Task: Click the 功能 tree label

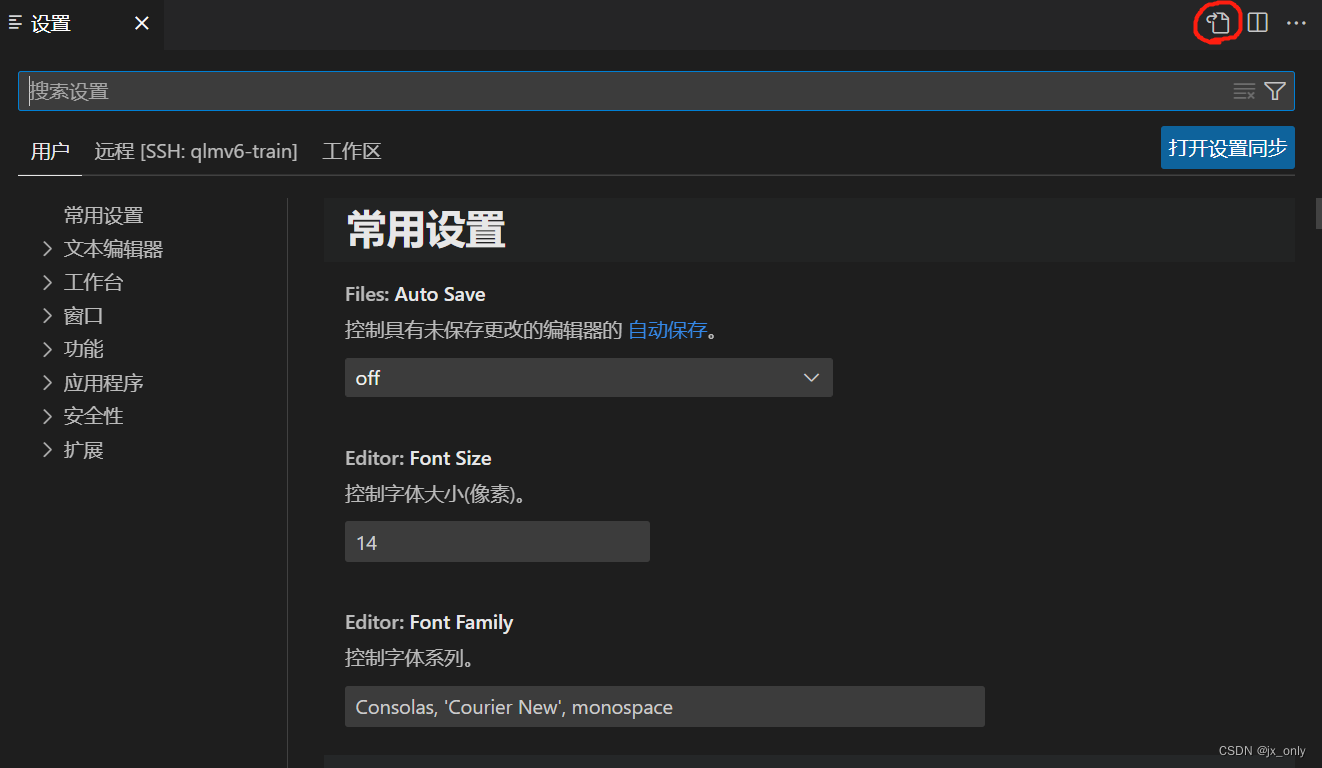Action: pyautogui.click(x=84, y=349)
